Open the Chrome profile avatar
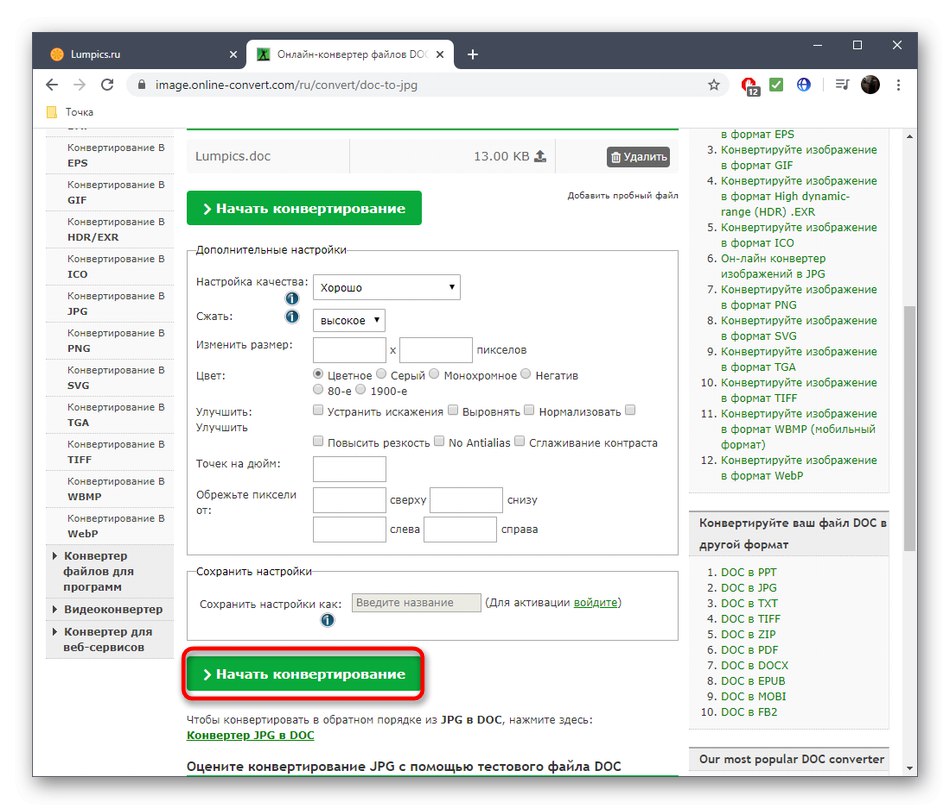The width and height of the screenshot is (950, 809). point(870,85)
